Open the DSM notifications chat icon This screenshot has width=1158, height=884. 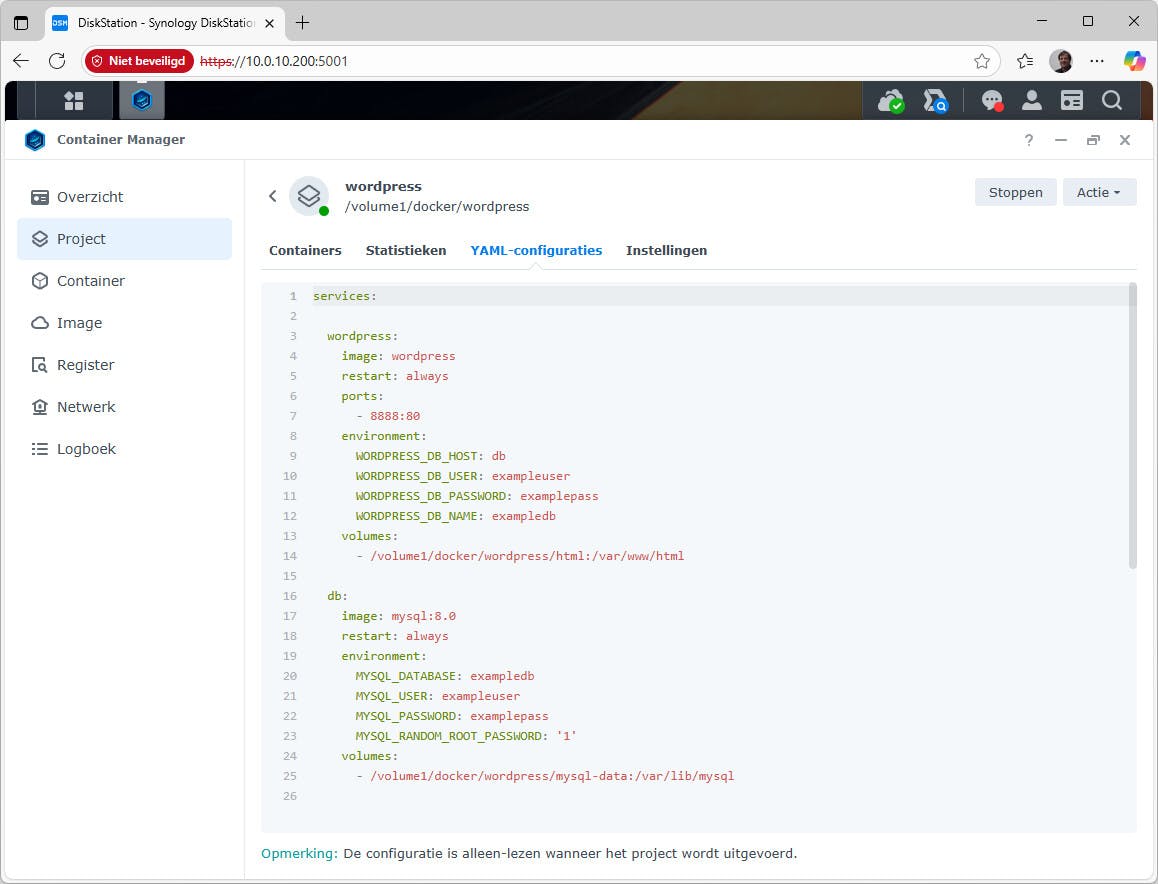tap(991, 100)
